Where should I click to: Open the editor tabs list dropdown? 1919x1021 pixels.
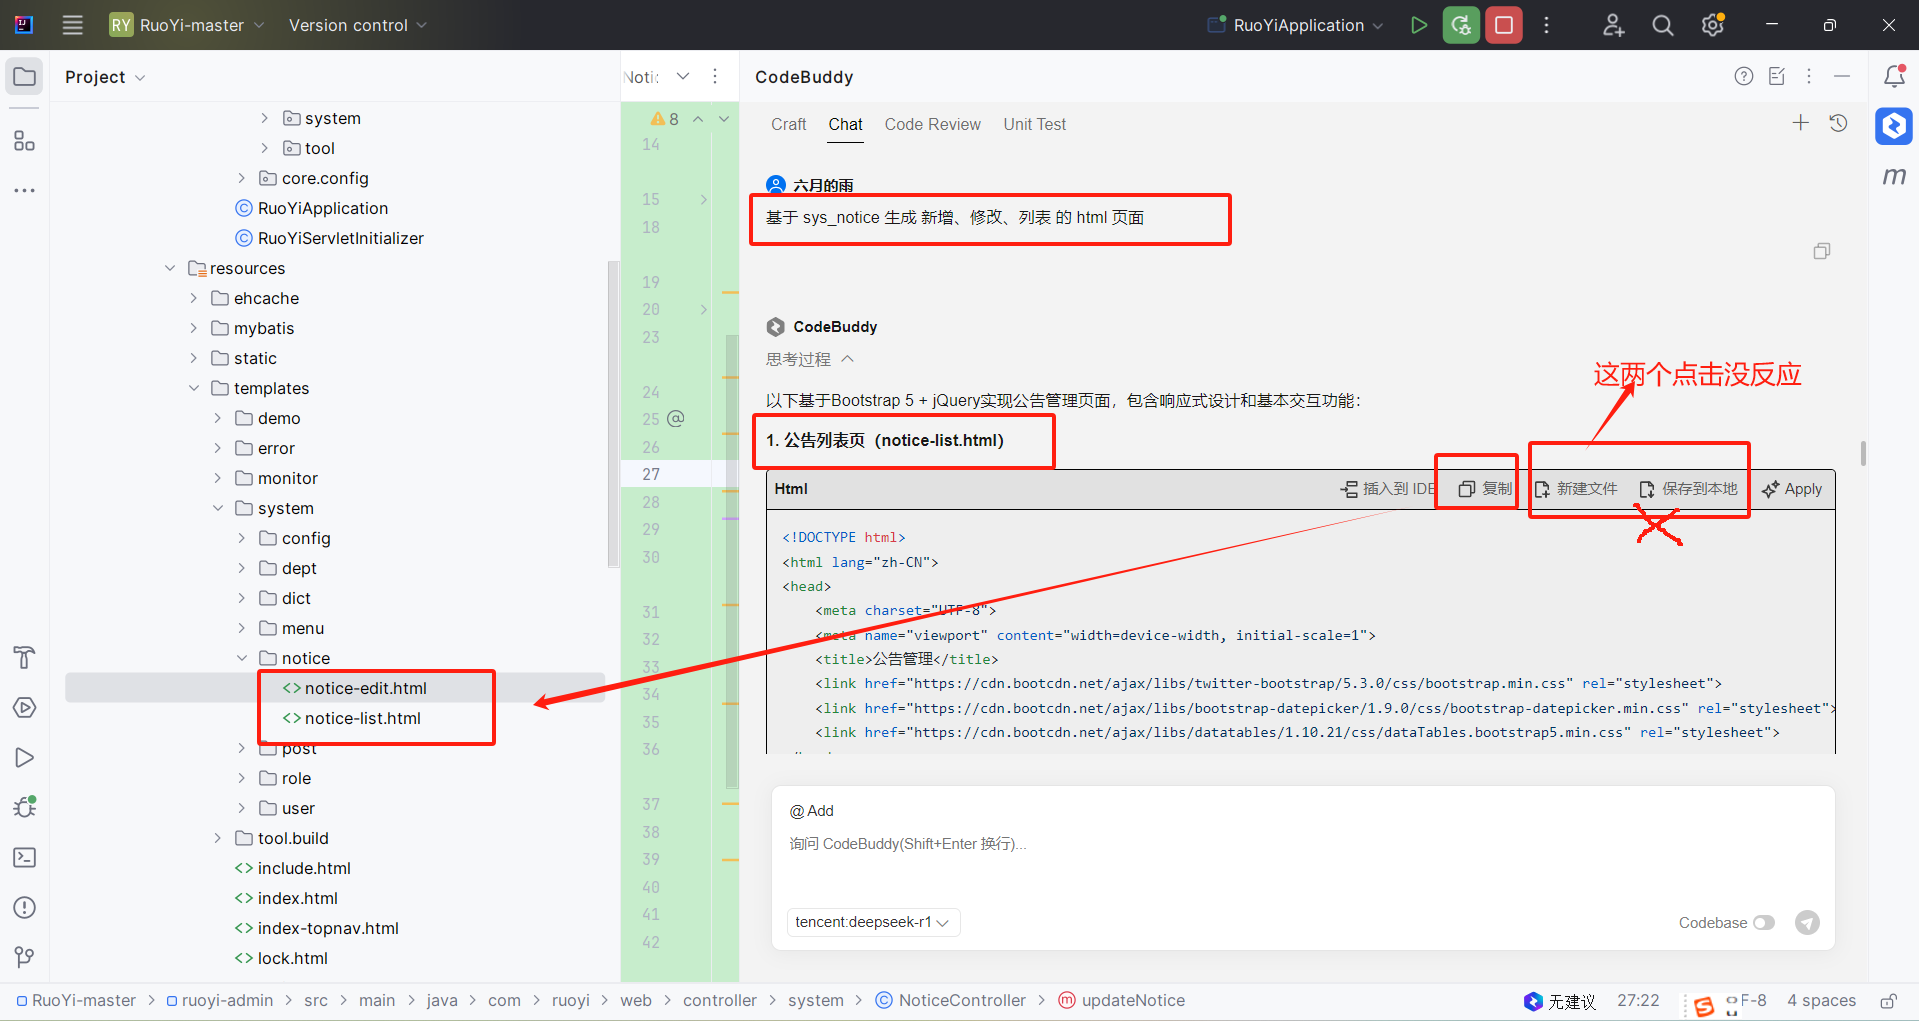click(x=683, y=76)
